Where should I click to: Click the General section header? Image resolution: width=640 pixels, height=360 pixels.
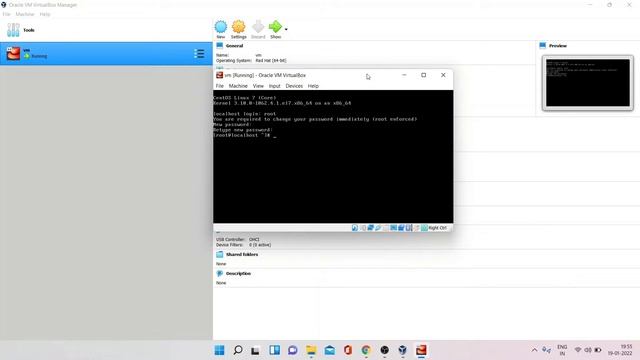coord(234,46)
